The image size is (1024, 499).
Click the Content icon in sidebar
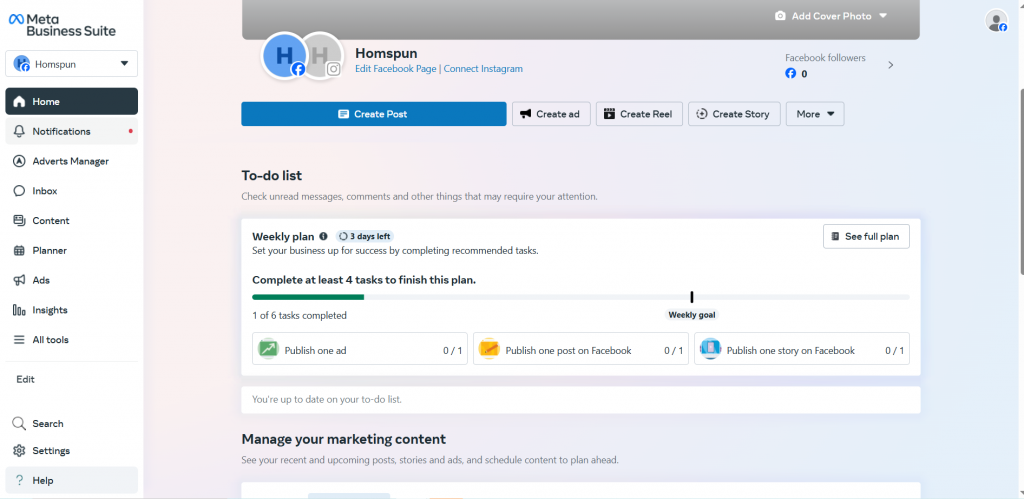pos(20,221)
